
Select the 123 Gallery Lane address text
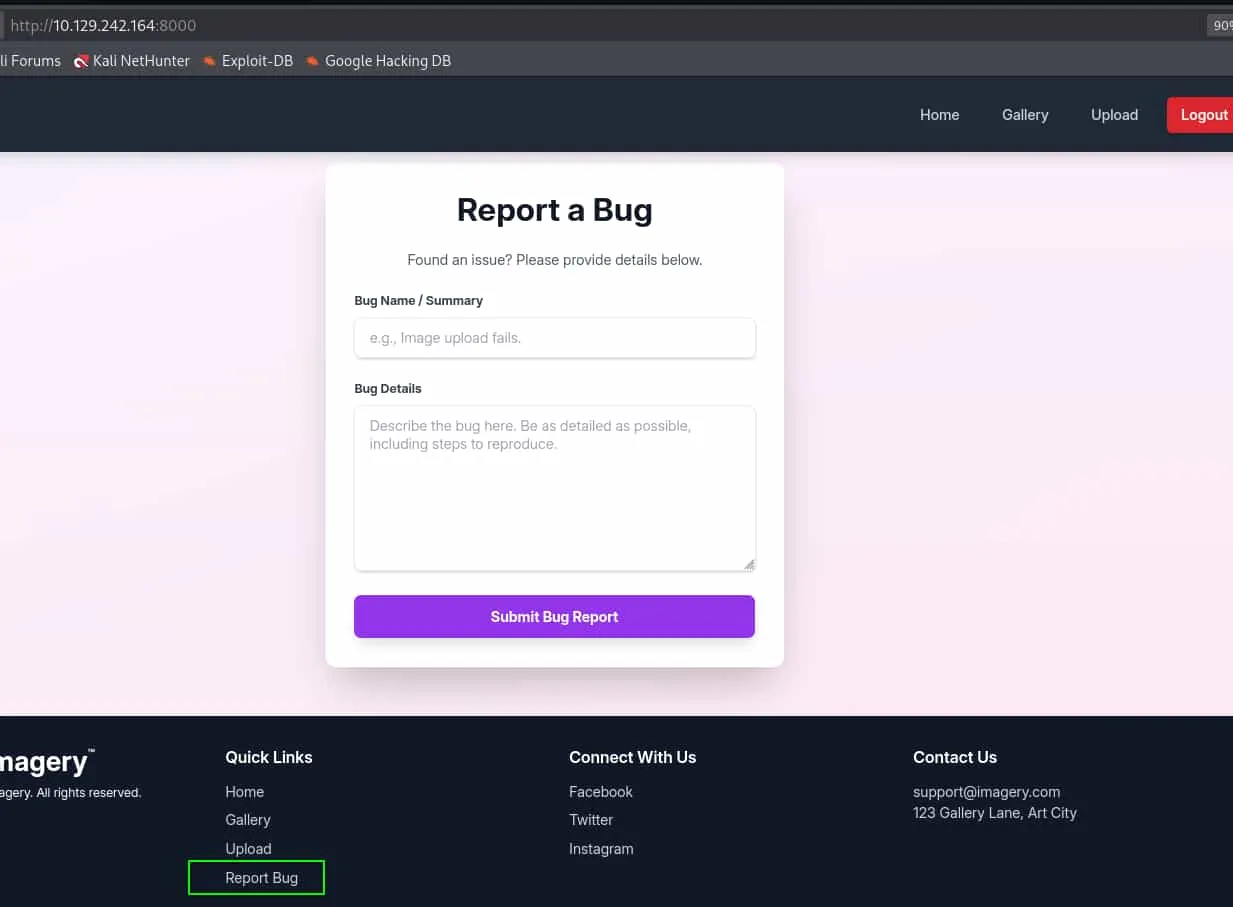[x=995, y=813]
